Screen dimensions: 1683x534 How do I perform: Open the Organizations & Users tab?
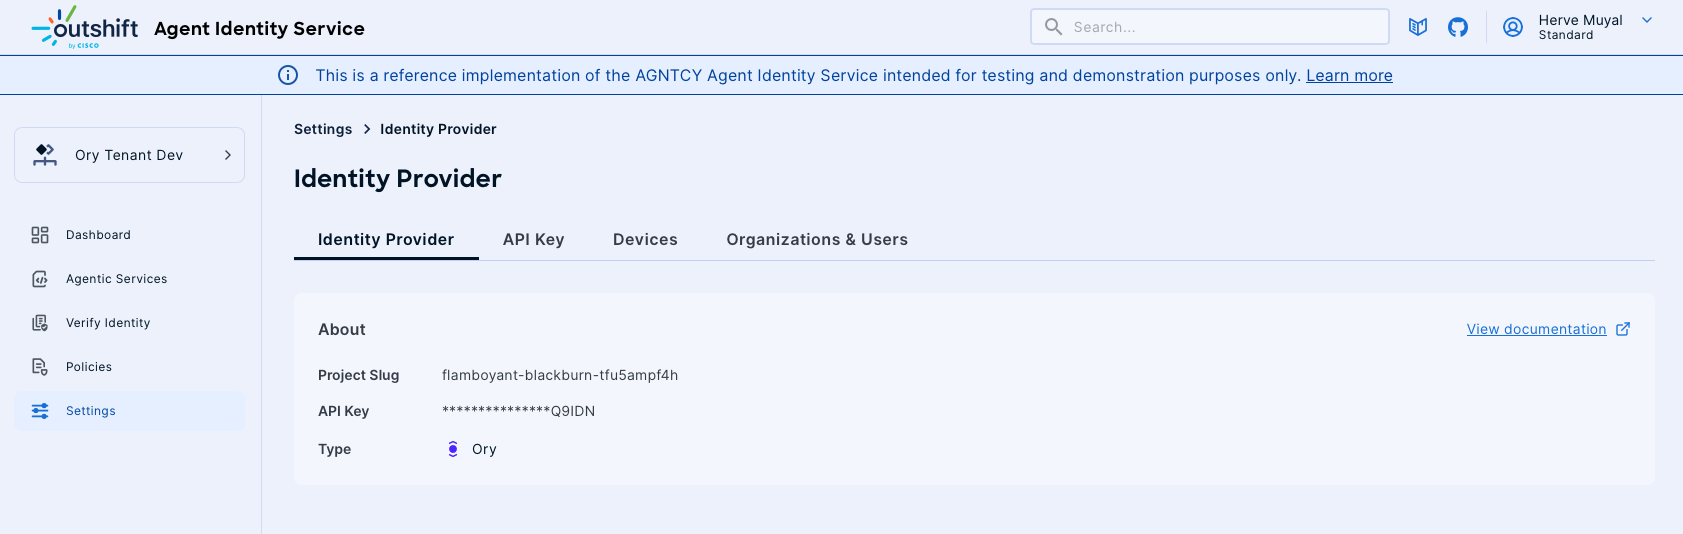[817, 239]
